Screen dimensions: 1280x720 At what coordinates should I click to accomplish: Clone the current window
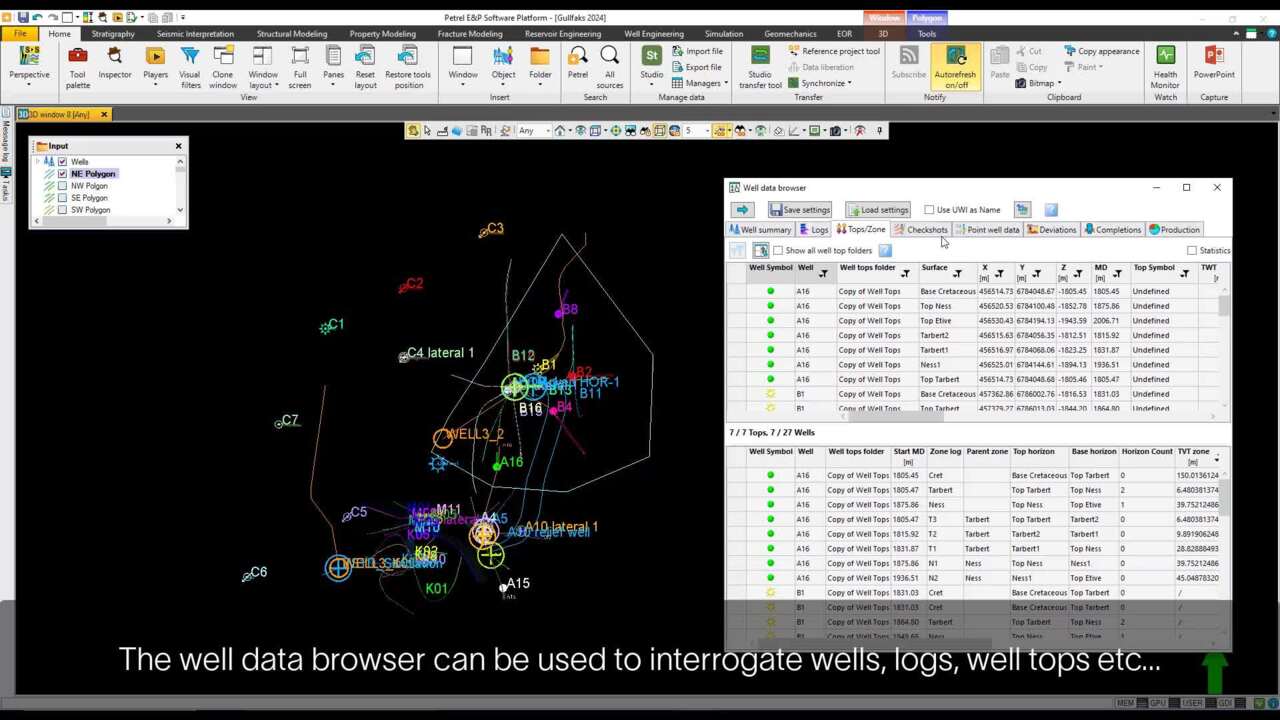coord(223,67)
